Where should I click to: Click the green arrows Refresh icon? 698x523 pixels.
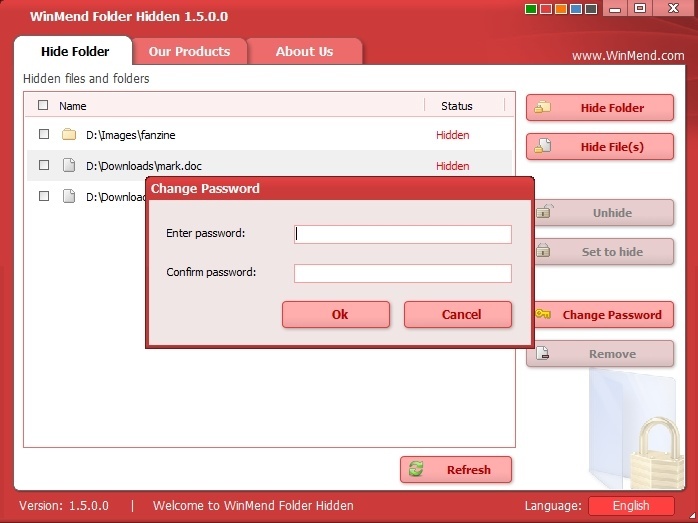pos(416,469)
